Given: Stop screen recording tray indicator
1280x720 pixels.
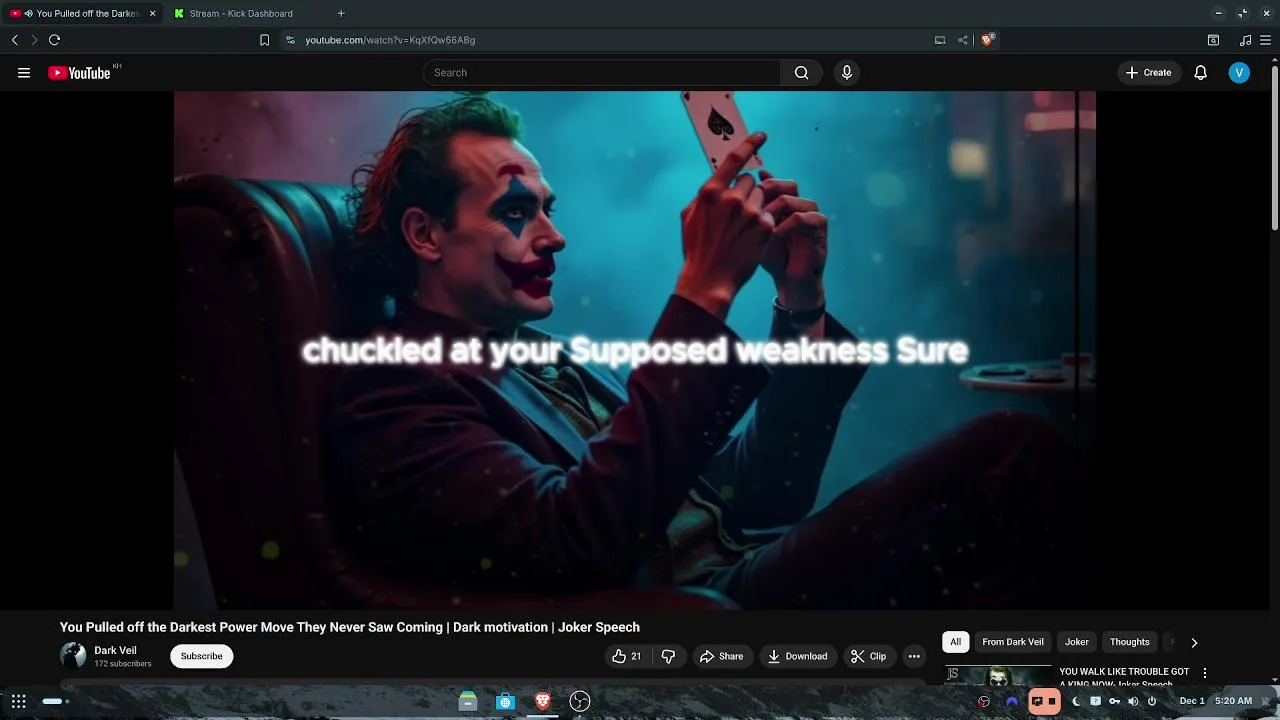Looking at the screenshot, I should [x=1044, y=701].
